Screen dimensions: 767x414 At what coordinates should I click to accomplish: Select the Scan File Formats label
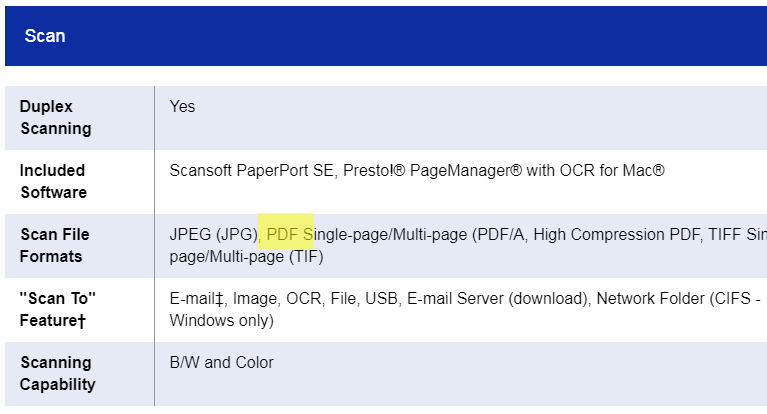(54, 245)
